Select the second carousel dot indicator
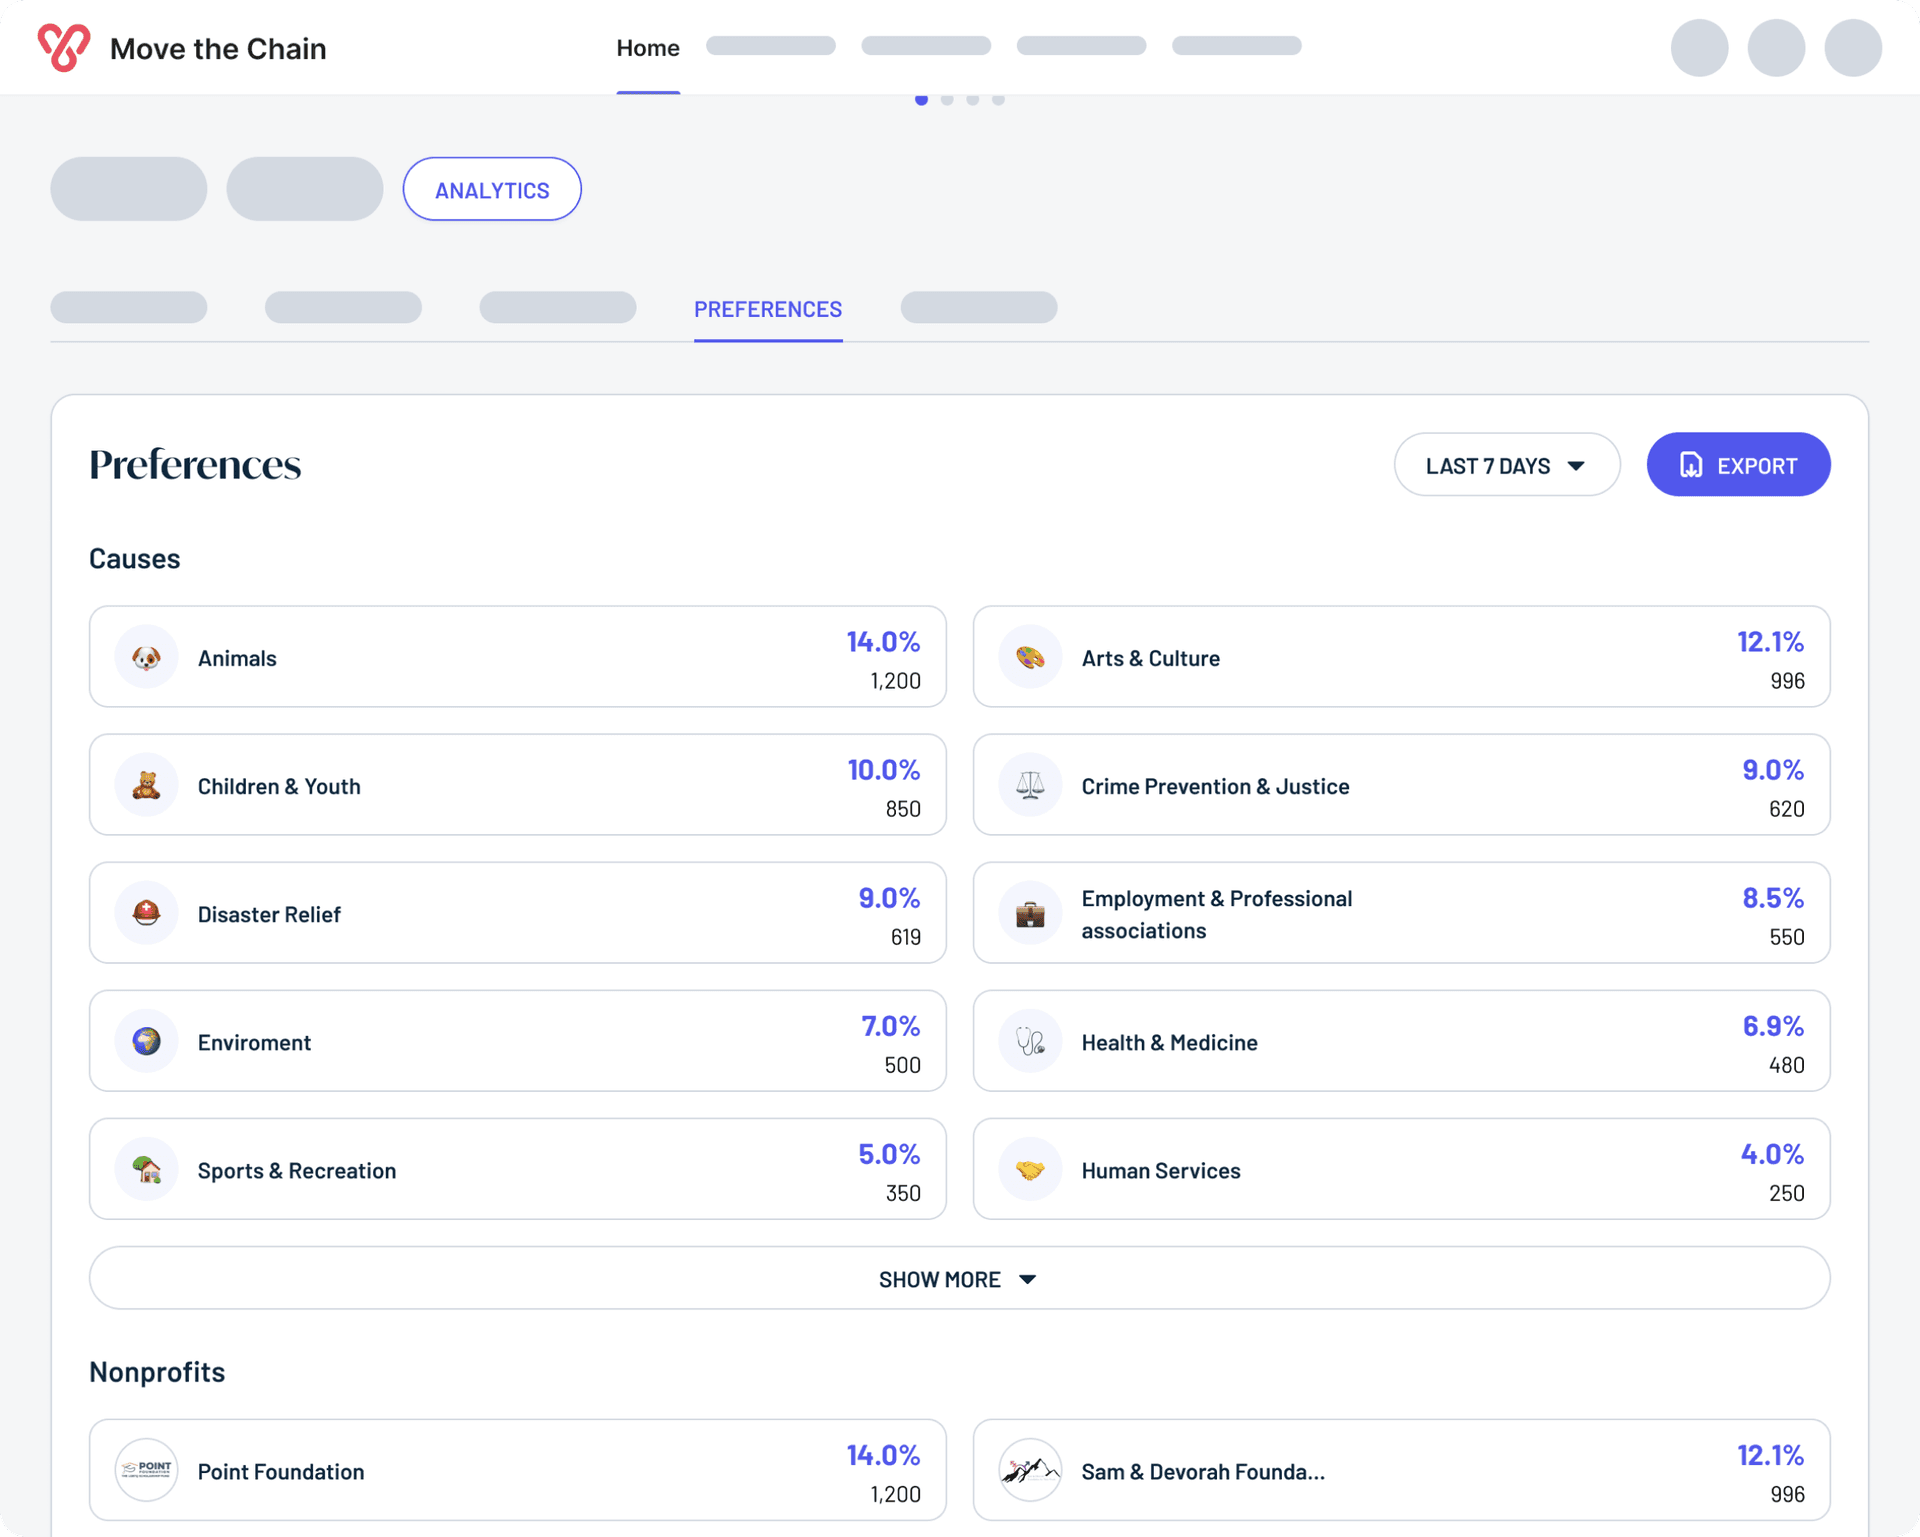1920x1537 pixels. [x=947, y=100]
